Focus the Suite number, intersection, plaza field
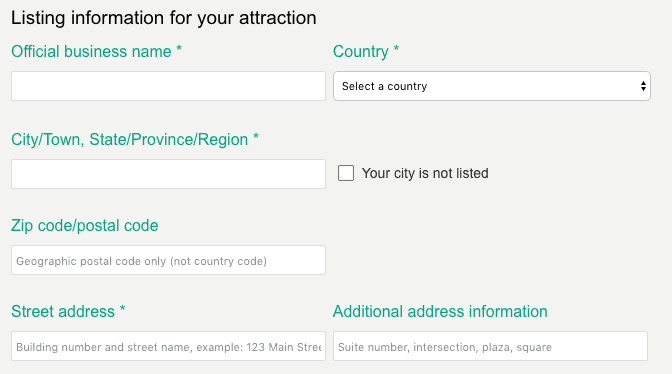This screenshot has width=672, height=374. pos(490,346)
